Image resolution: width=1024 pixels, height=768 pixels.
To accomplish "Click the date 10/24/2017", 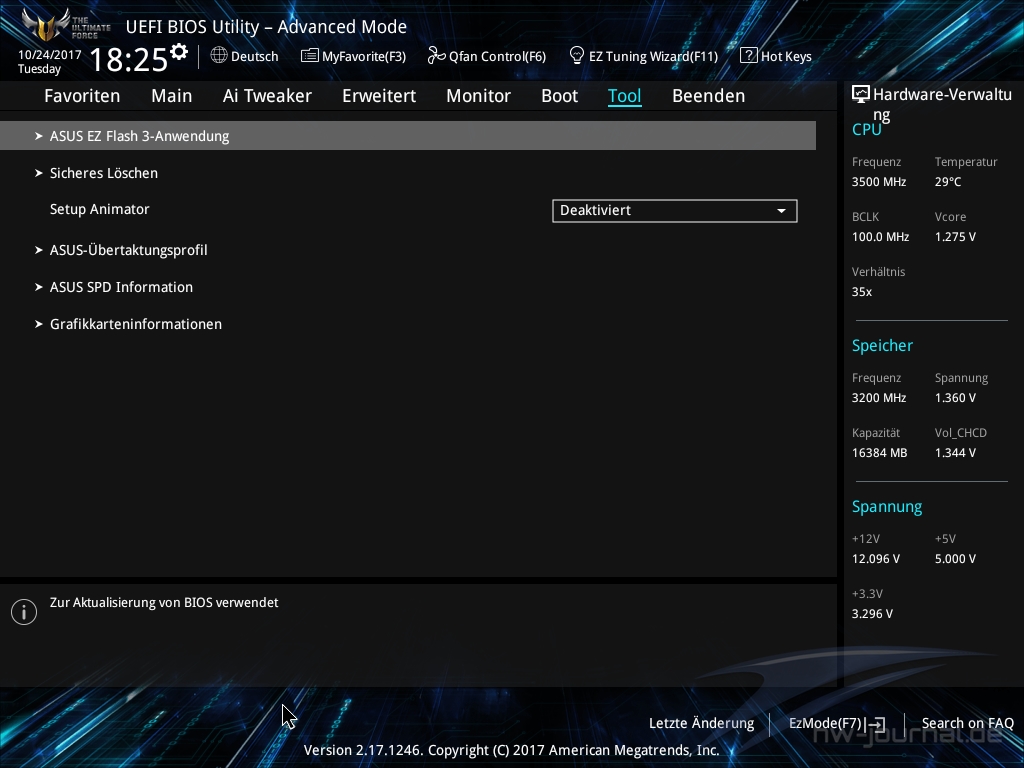I will 50,55.
